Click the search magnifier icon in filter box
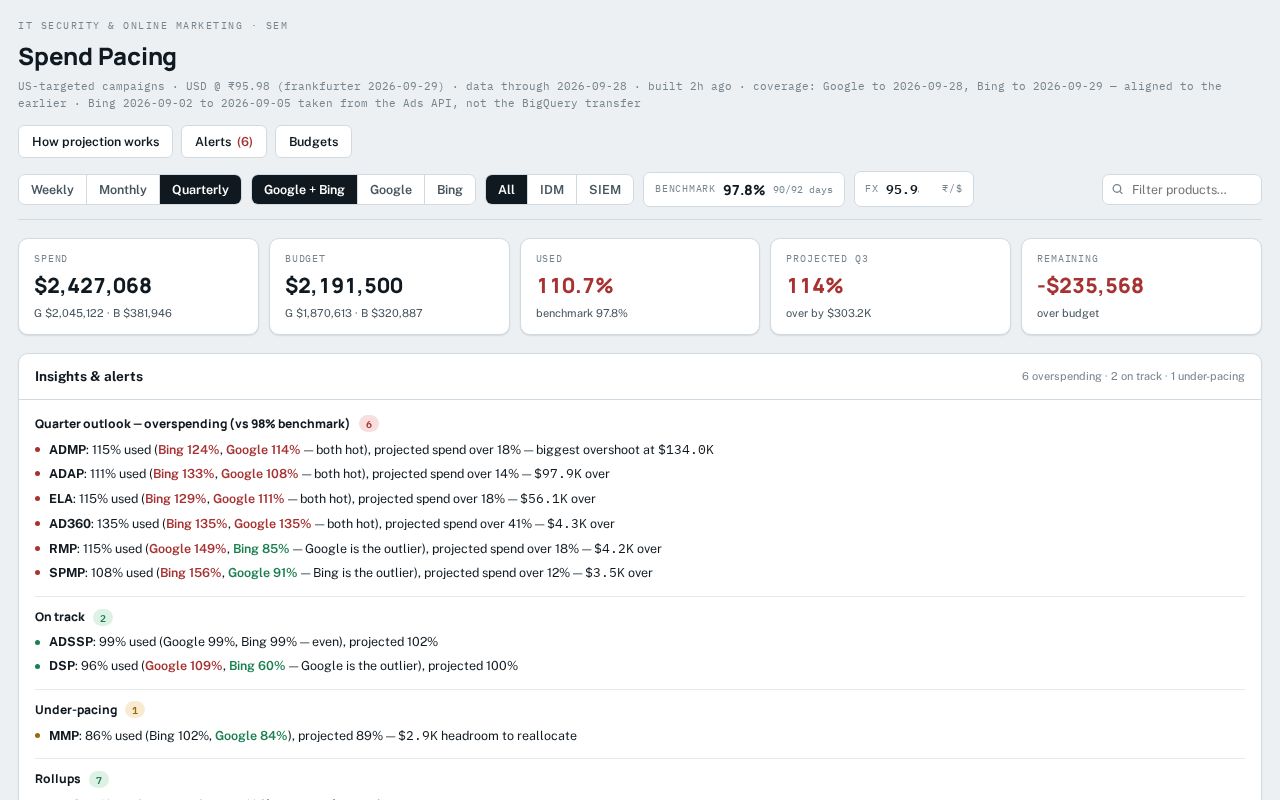This screenshot has width=1280, height=800. pos(1118,189)
